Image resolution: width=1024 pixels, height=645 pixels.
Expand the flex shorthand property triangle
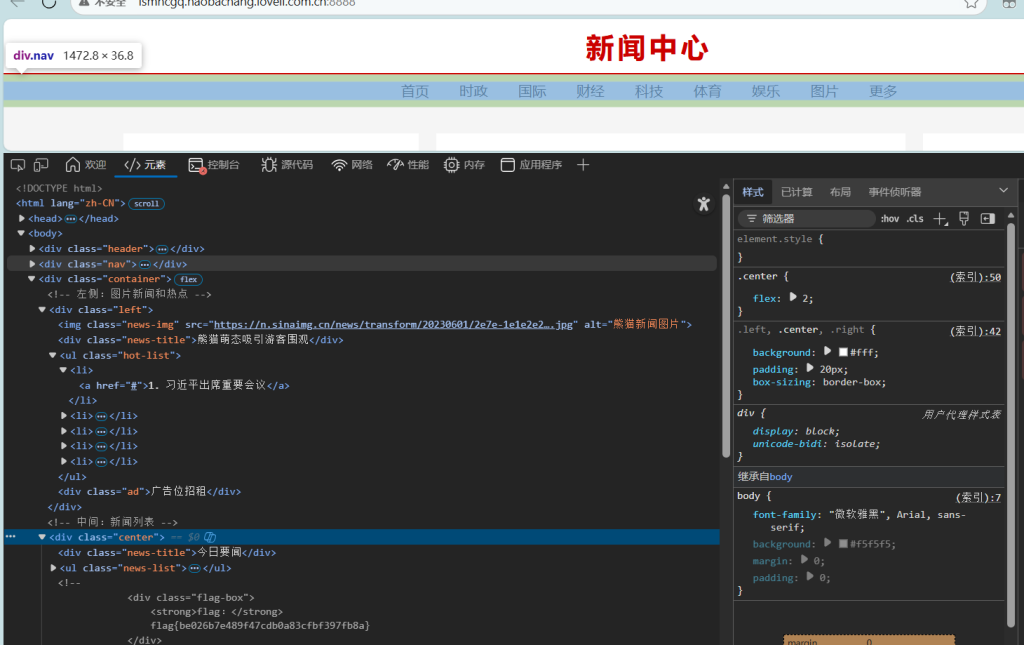(x=794, y=297)
